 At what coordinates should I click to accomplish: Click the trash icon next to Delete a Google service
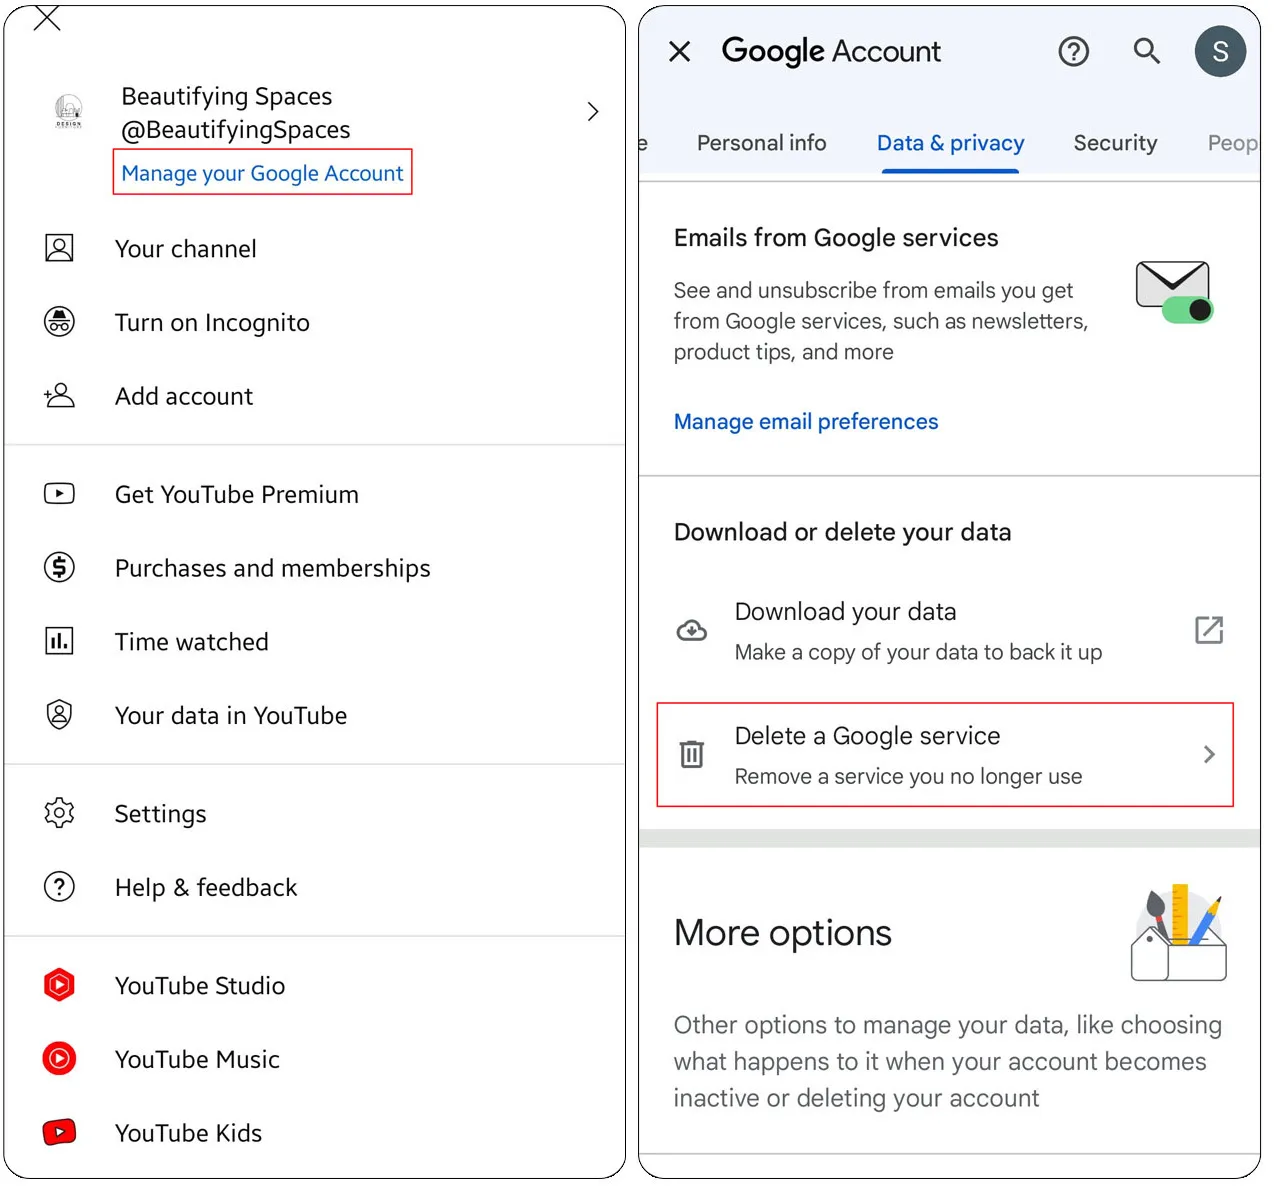693,754
